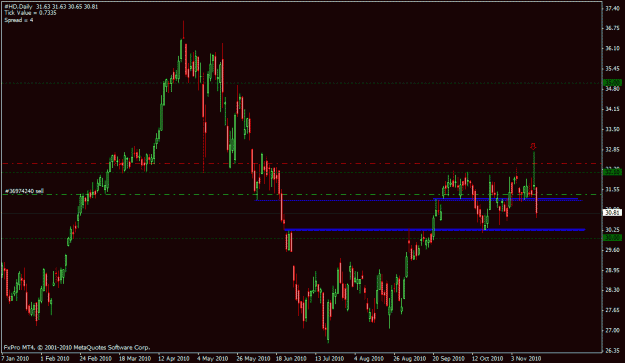The height and width of the screenshot is (363, 625).
Task: Click the 27.00 price axis label
Action: click(612, 330)
